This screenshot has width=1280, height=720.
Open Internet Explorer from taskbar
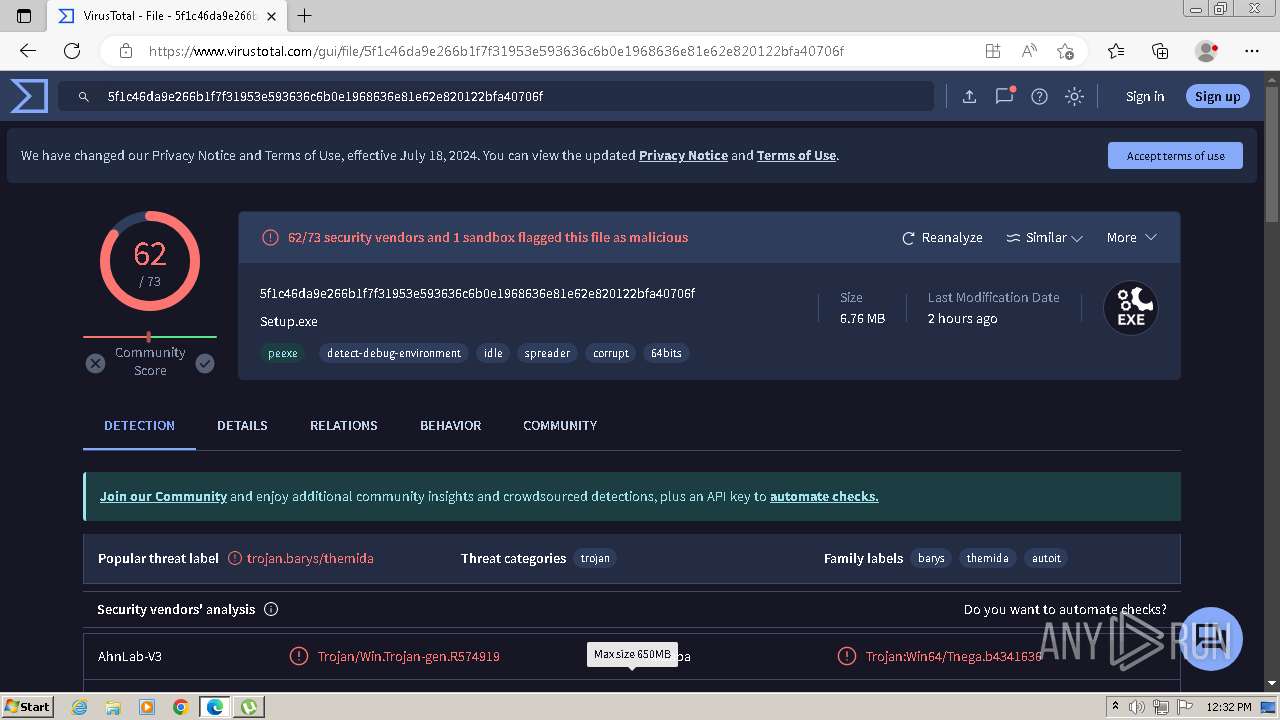tap(80, 707)
